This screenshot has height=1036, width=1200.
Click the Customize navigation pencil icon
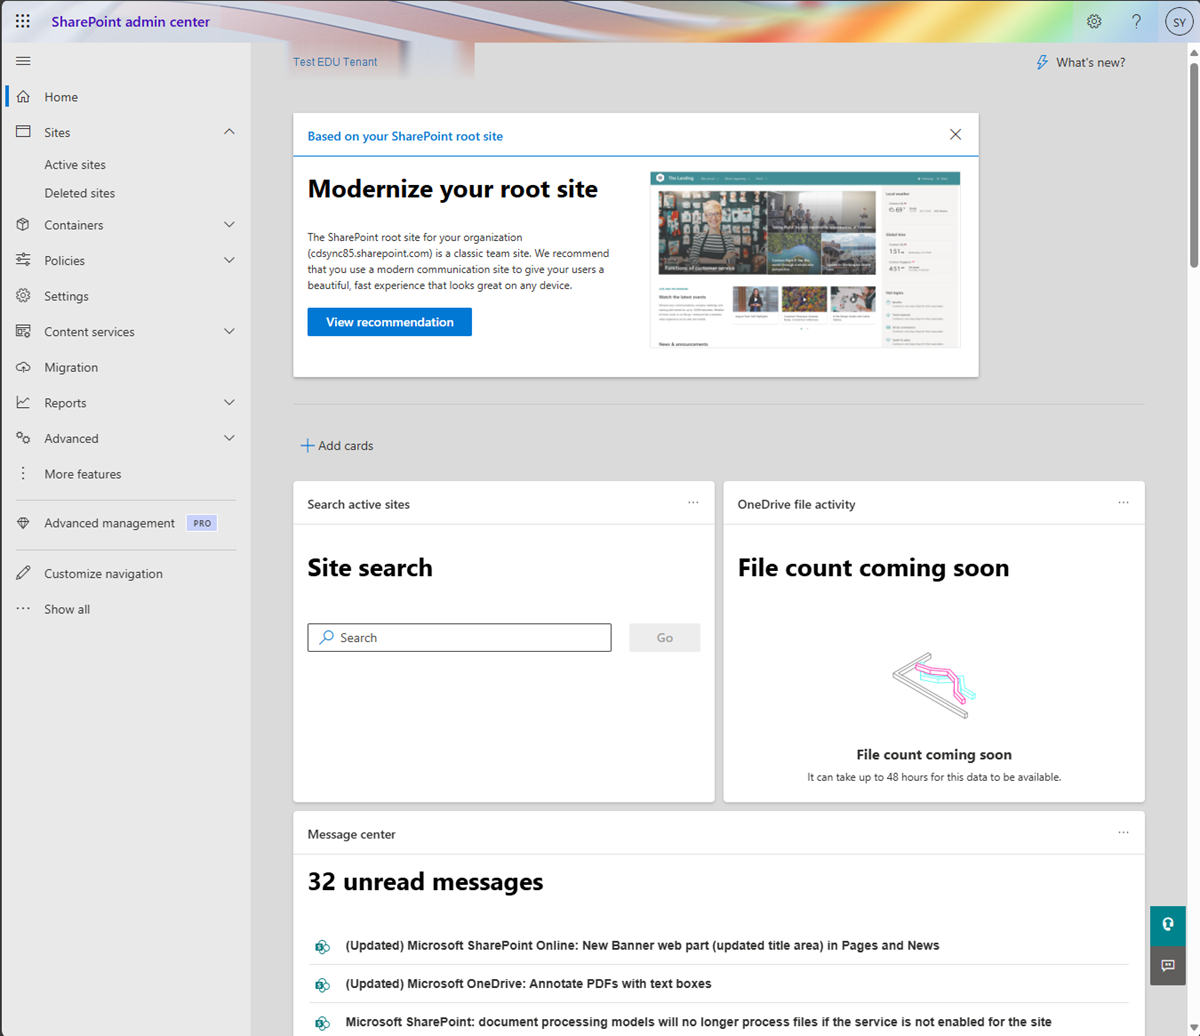[x=23, y=574]
